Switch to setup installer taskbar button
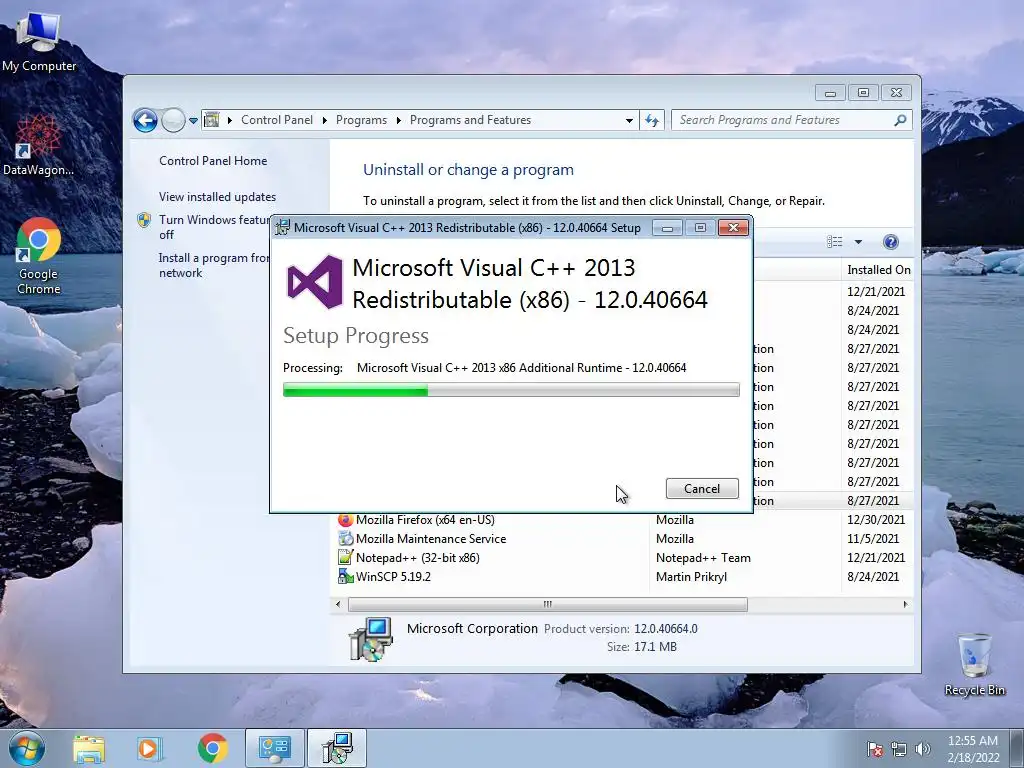The image size is (1024, 768). click(x=337, y=748)
